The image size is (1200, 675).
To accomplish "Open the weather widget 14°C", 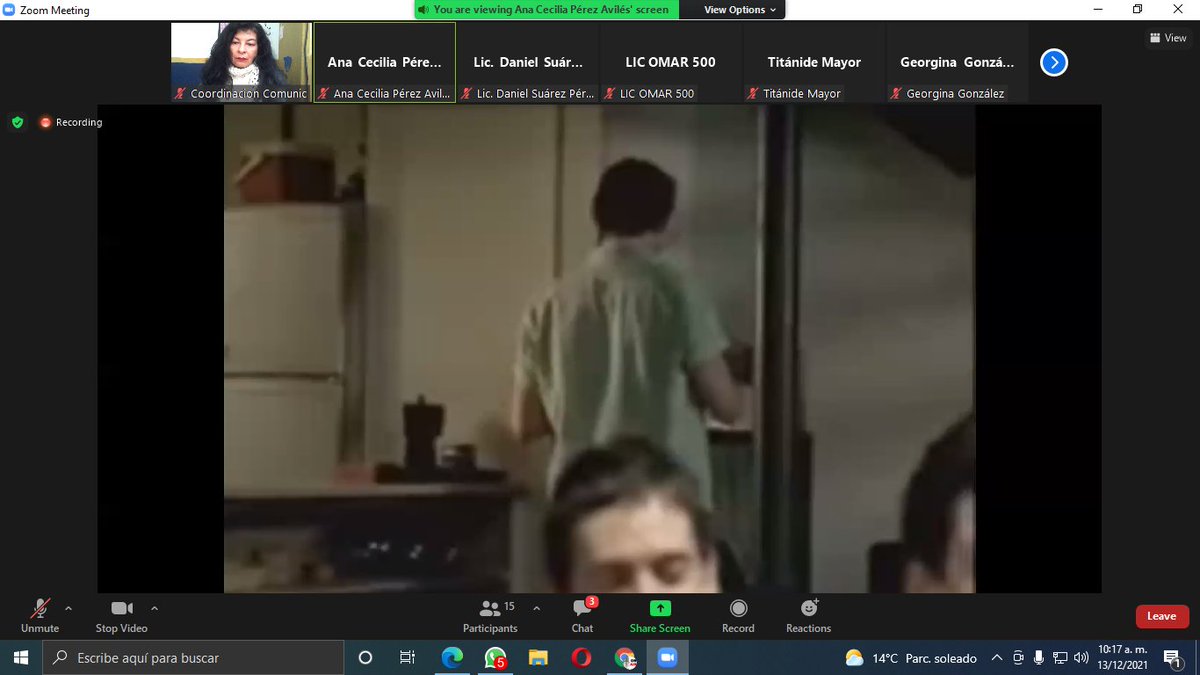I will pos(910,658).
